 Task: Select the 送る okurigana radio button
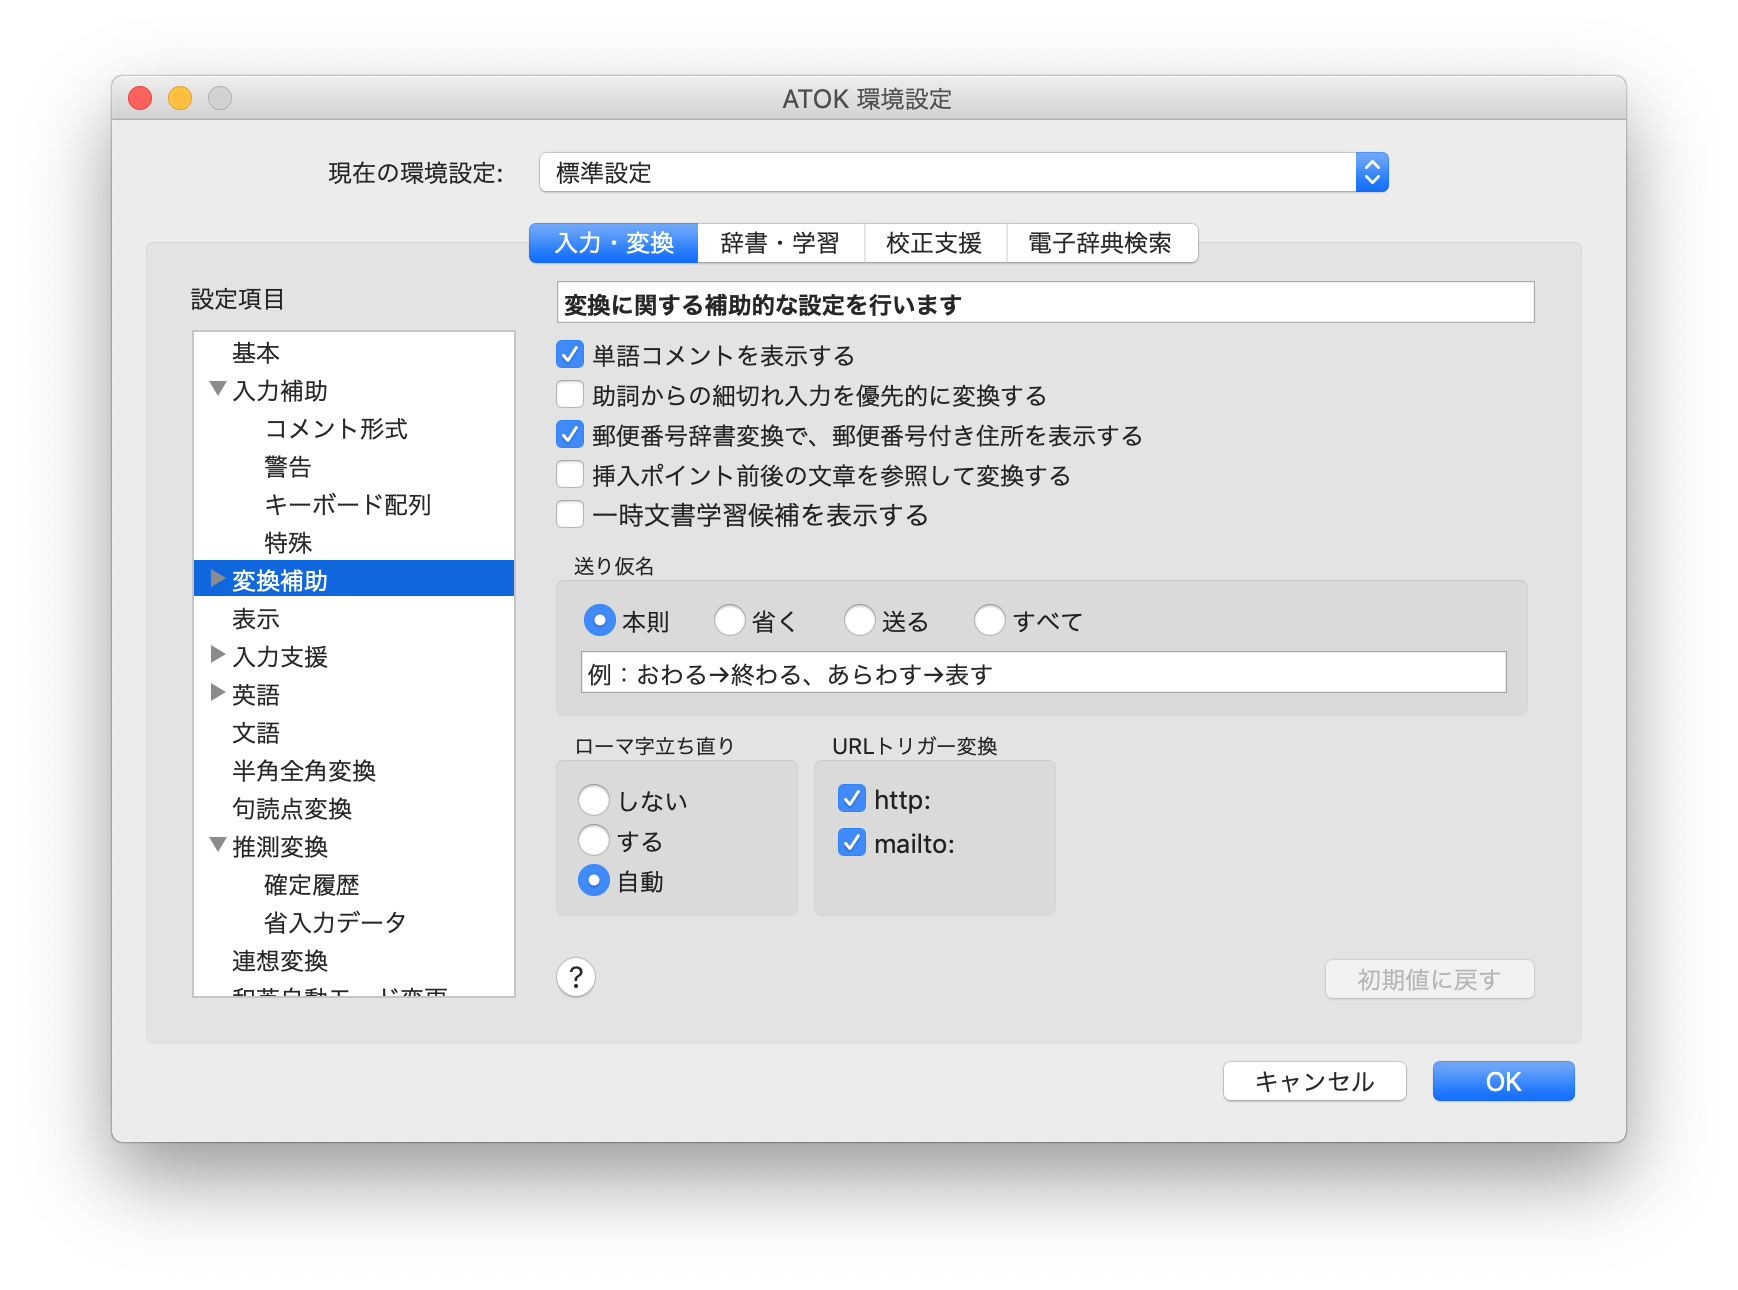(x=859, y=620)
